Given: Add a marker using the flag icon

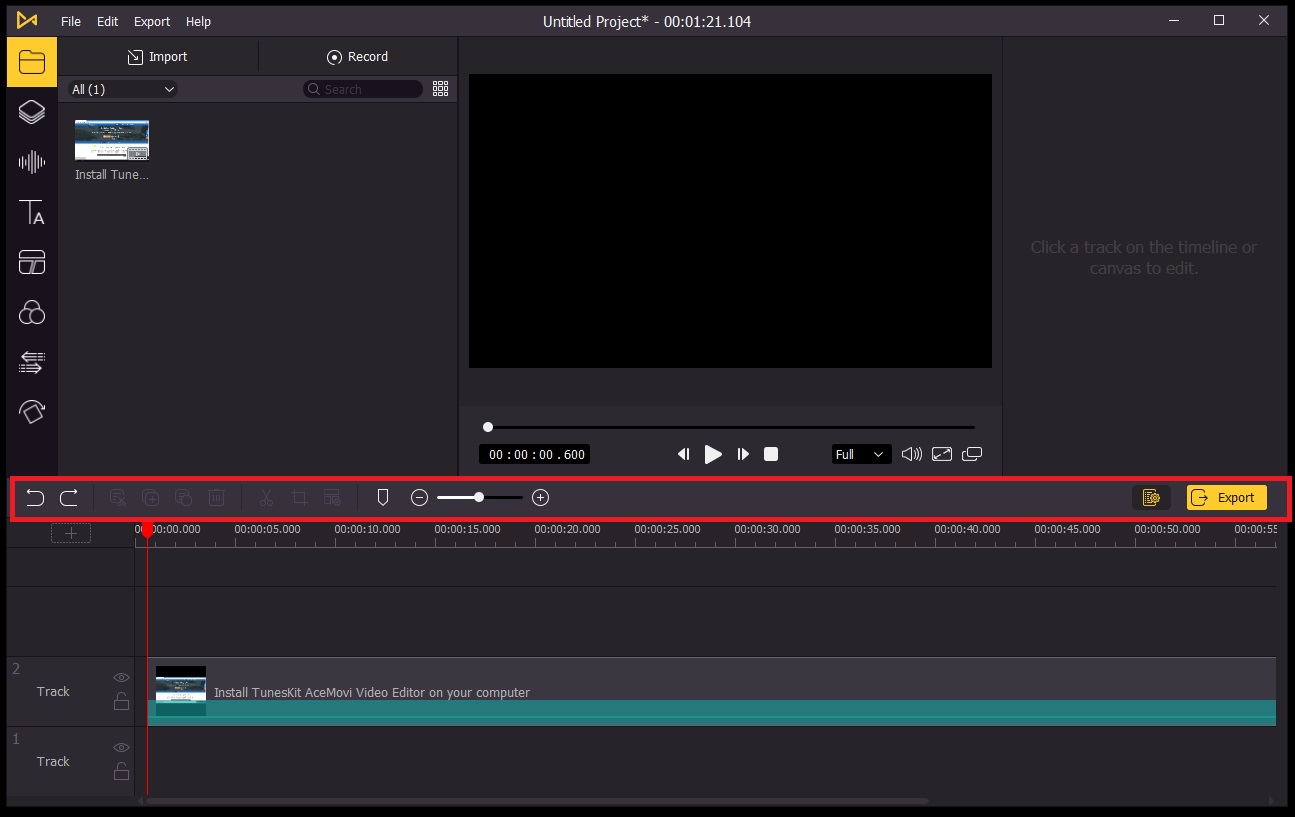Looking at the screenshot, I should click(382, 497).
